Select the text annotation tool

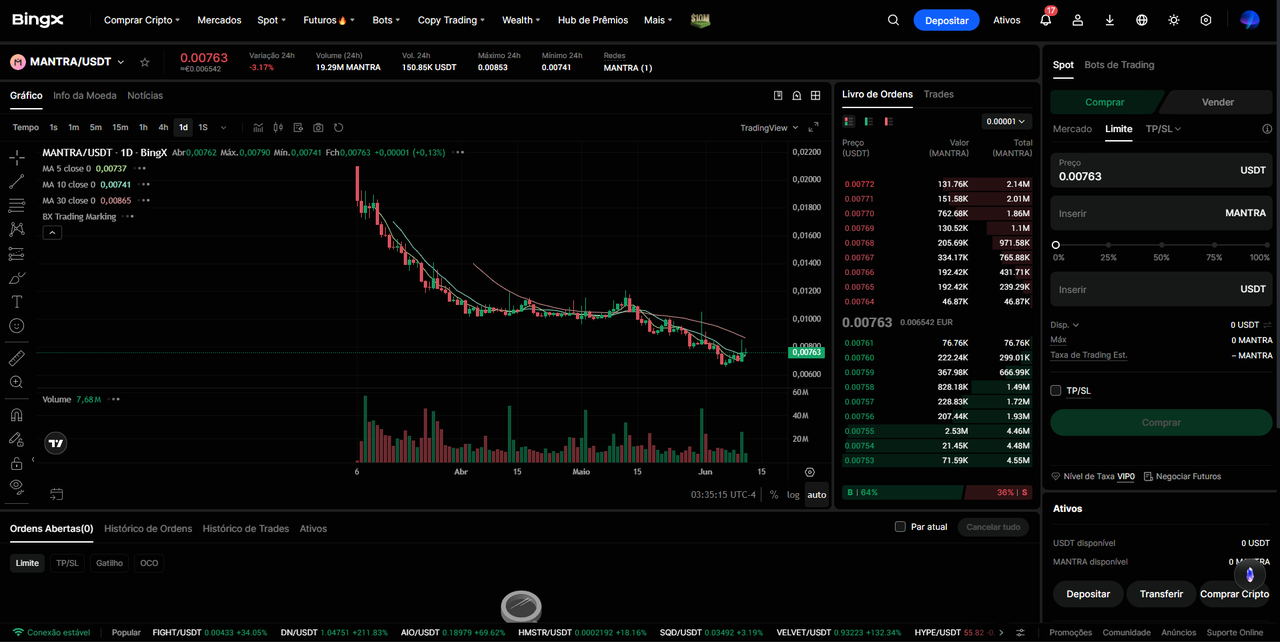(x=16, y=302)
